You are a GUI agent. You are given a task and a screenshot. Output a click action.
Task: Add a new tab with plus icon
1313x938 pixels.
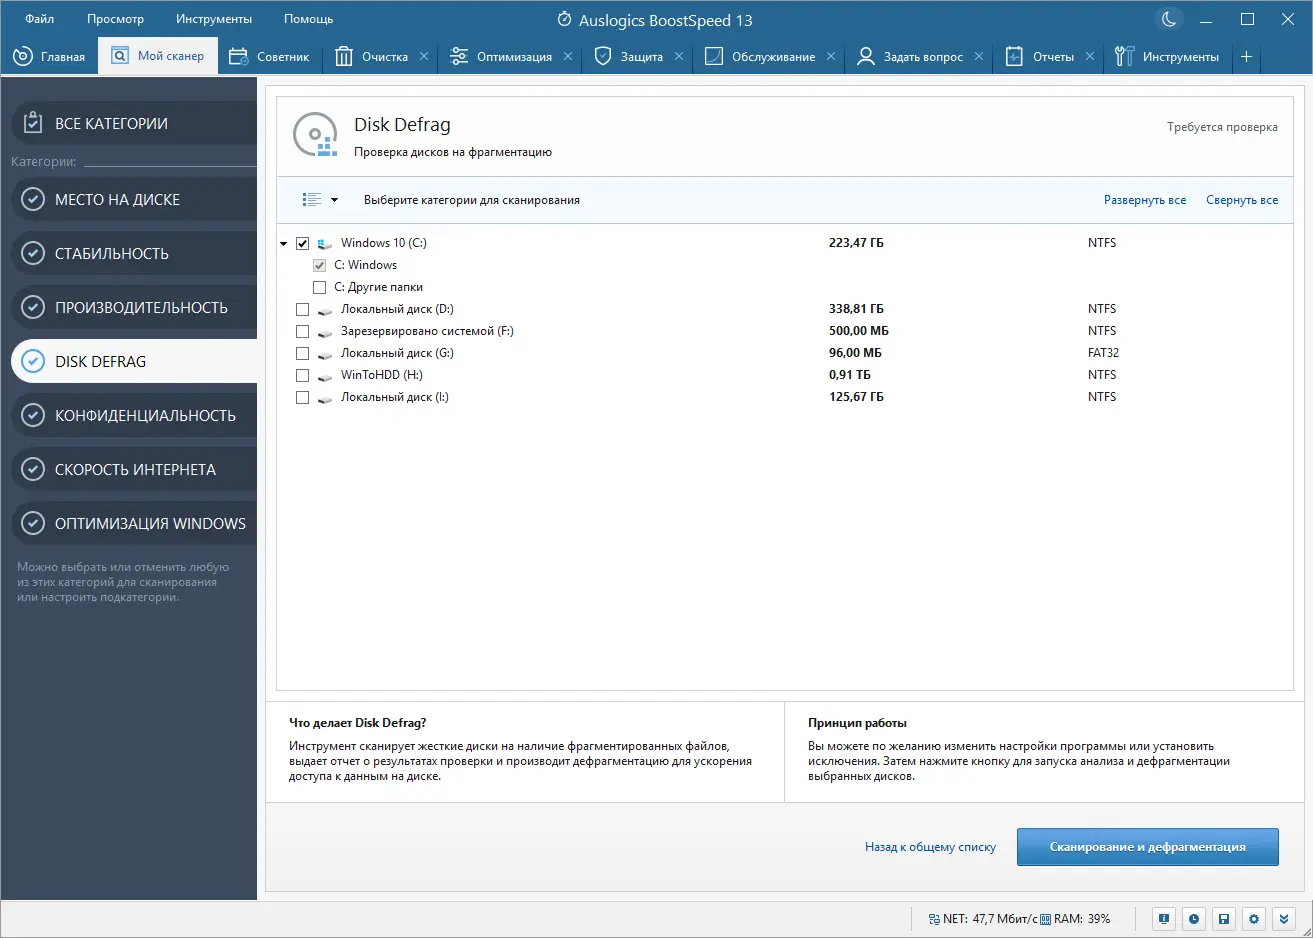pyautogui.click(x=1246, y=57)
